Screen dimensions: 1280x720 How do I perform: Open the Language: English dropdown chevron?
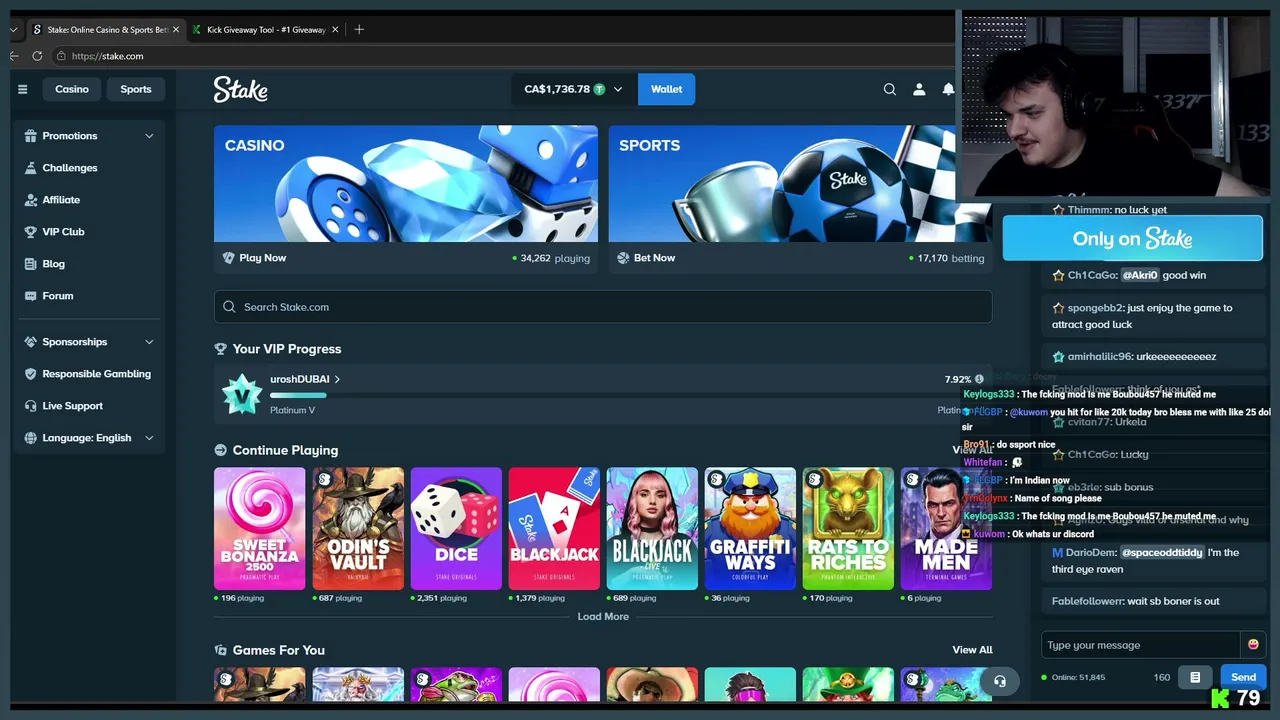[x=149, y=438]
